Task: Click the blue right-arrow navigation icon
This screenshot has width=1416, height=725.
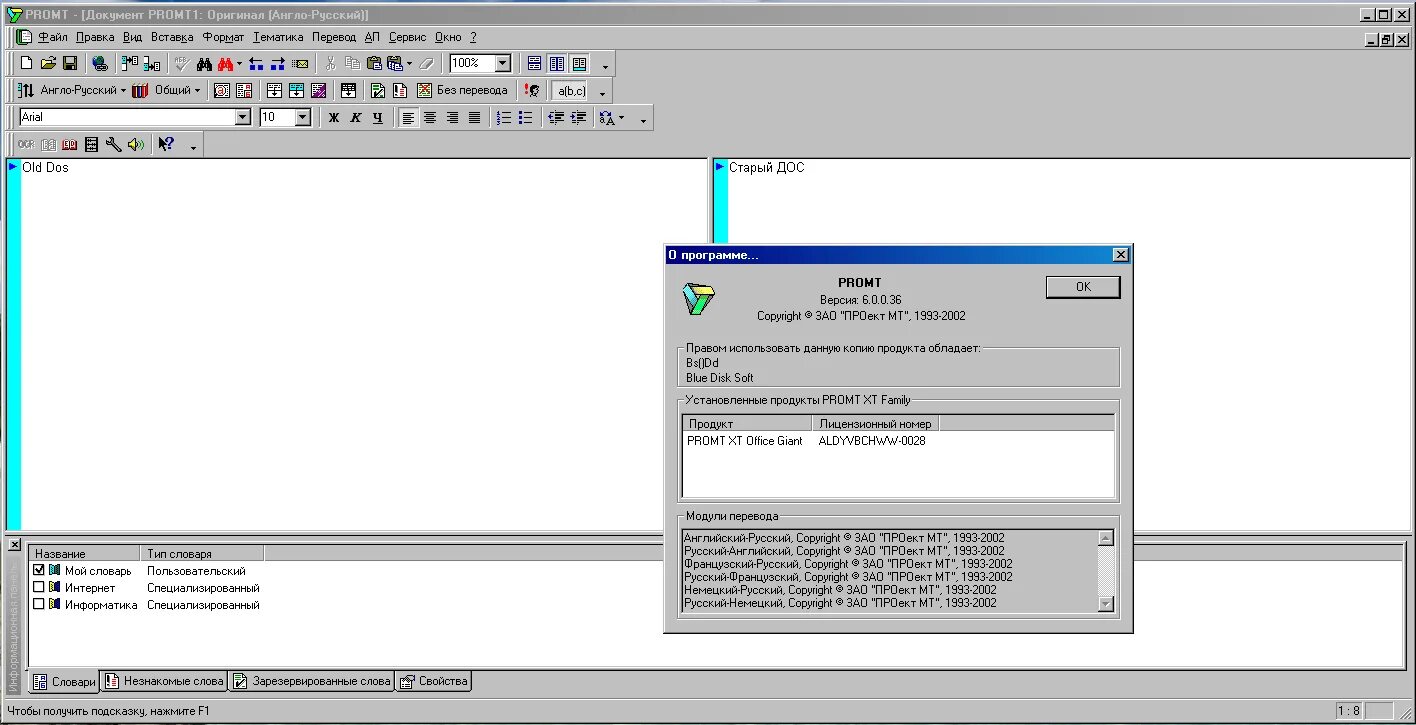Action: (278, 63)
